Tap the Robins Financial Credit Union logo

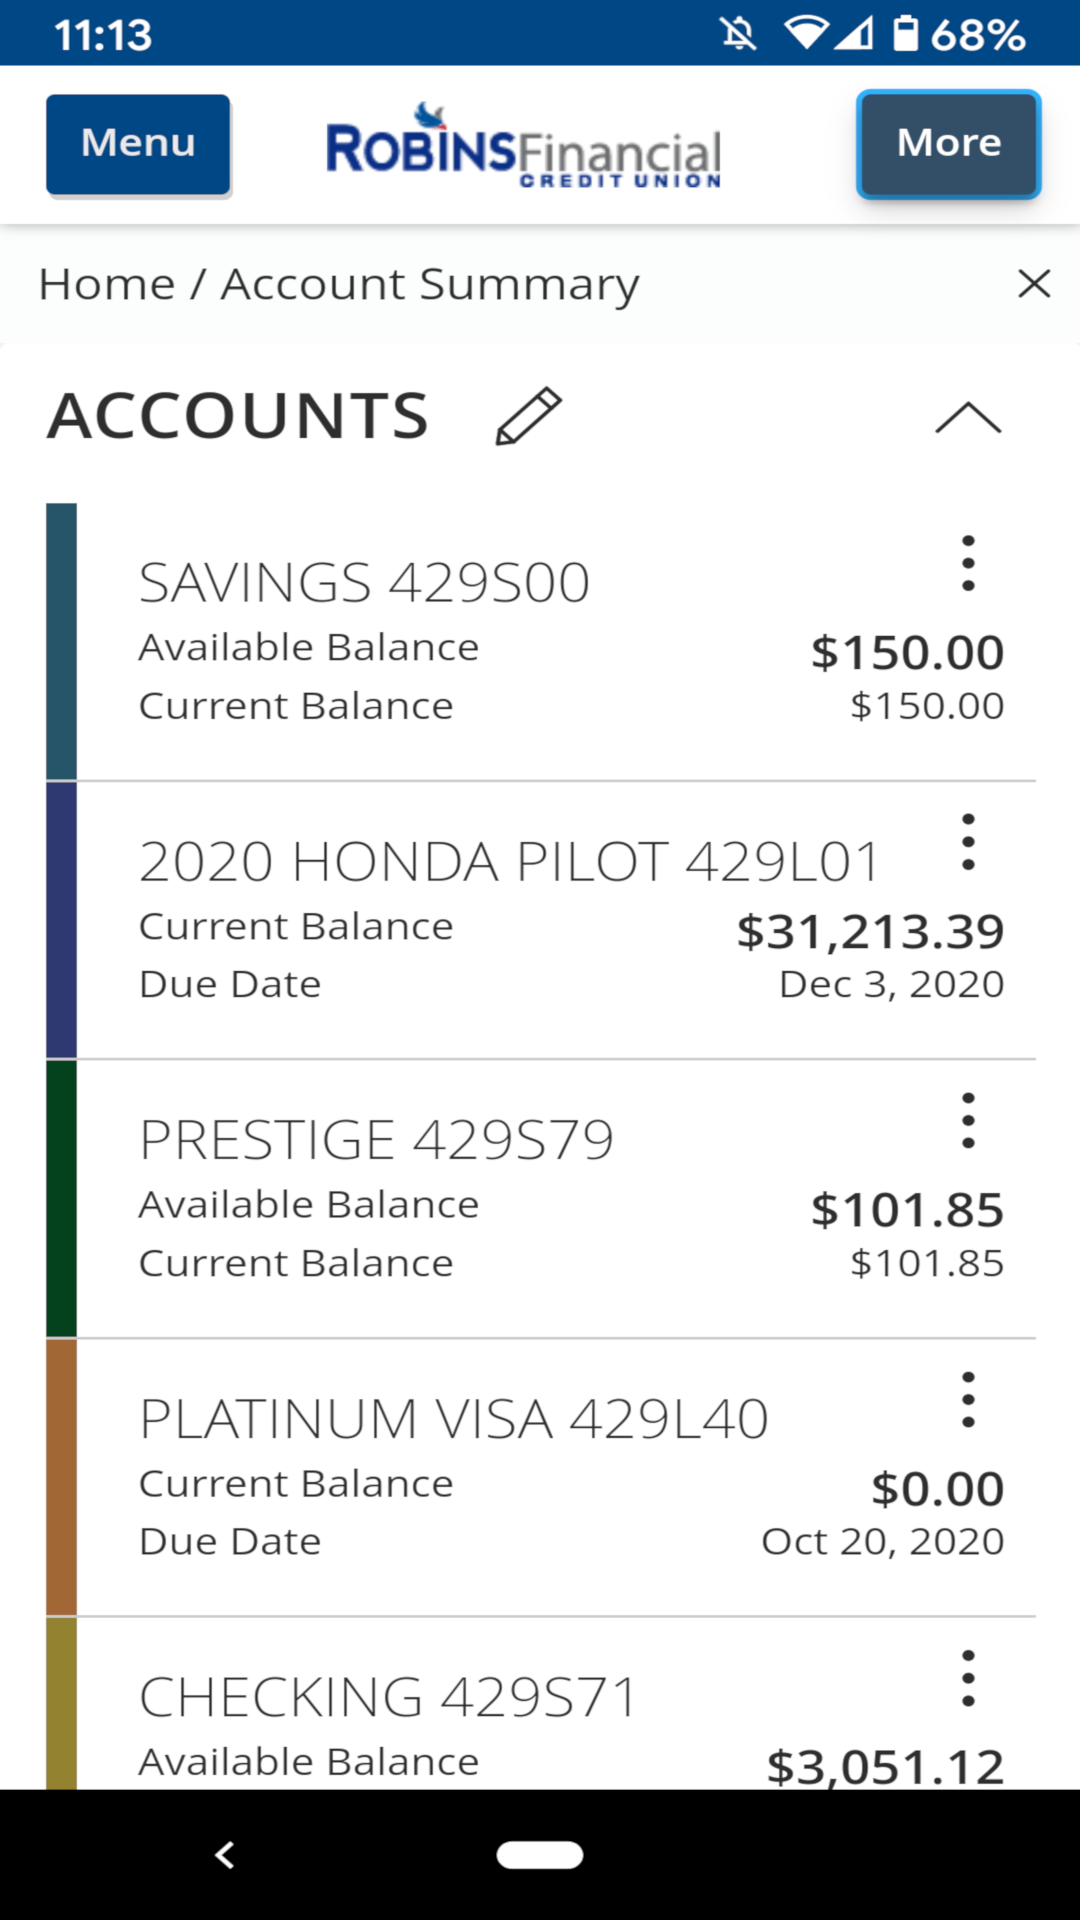coord(524,146)
